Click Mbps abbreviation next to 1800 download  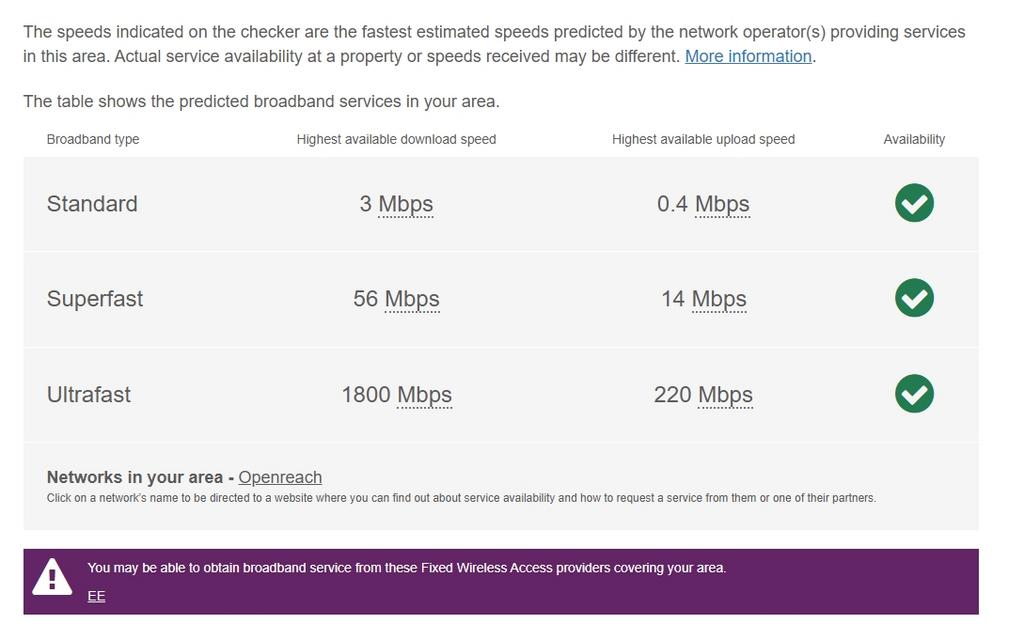pyautogui.click(x=424, y=395)
